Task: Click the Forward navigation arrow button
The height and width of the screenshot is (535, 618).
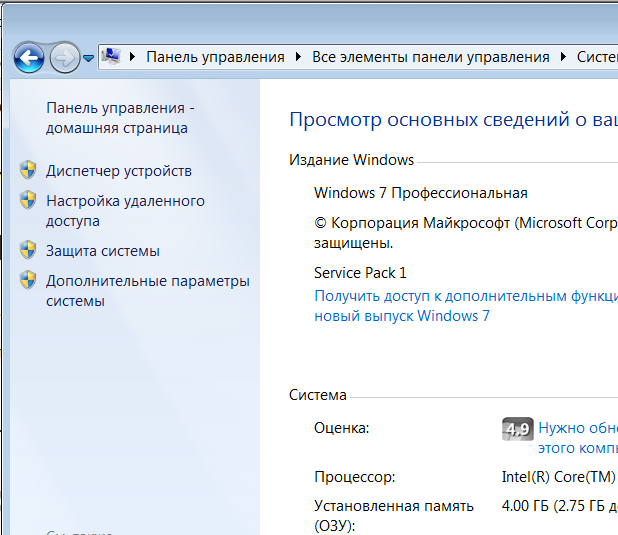Action: tap(63, 57)
